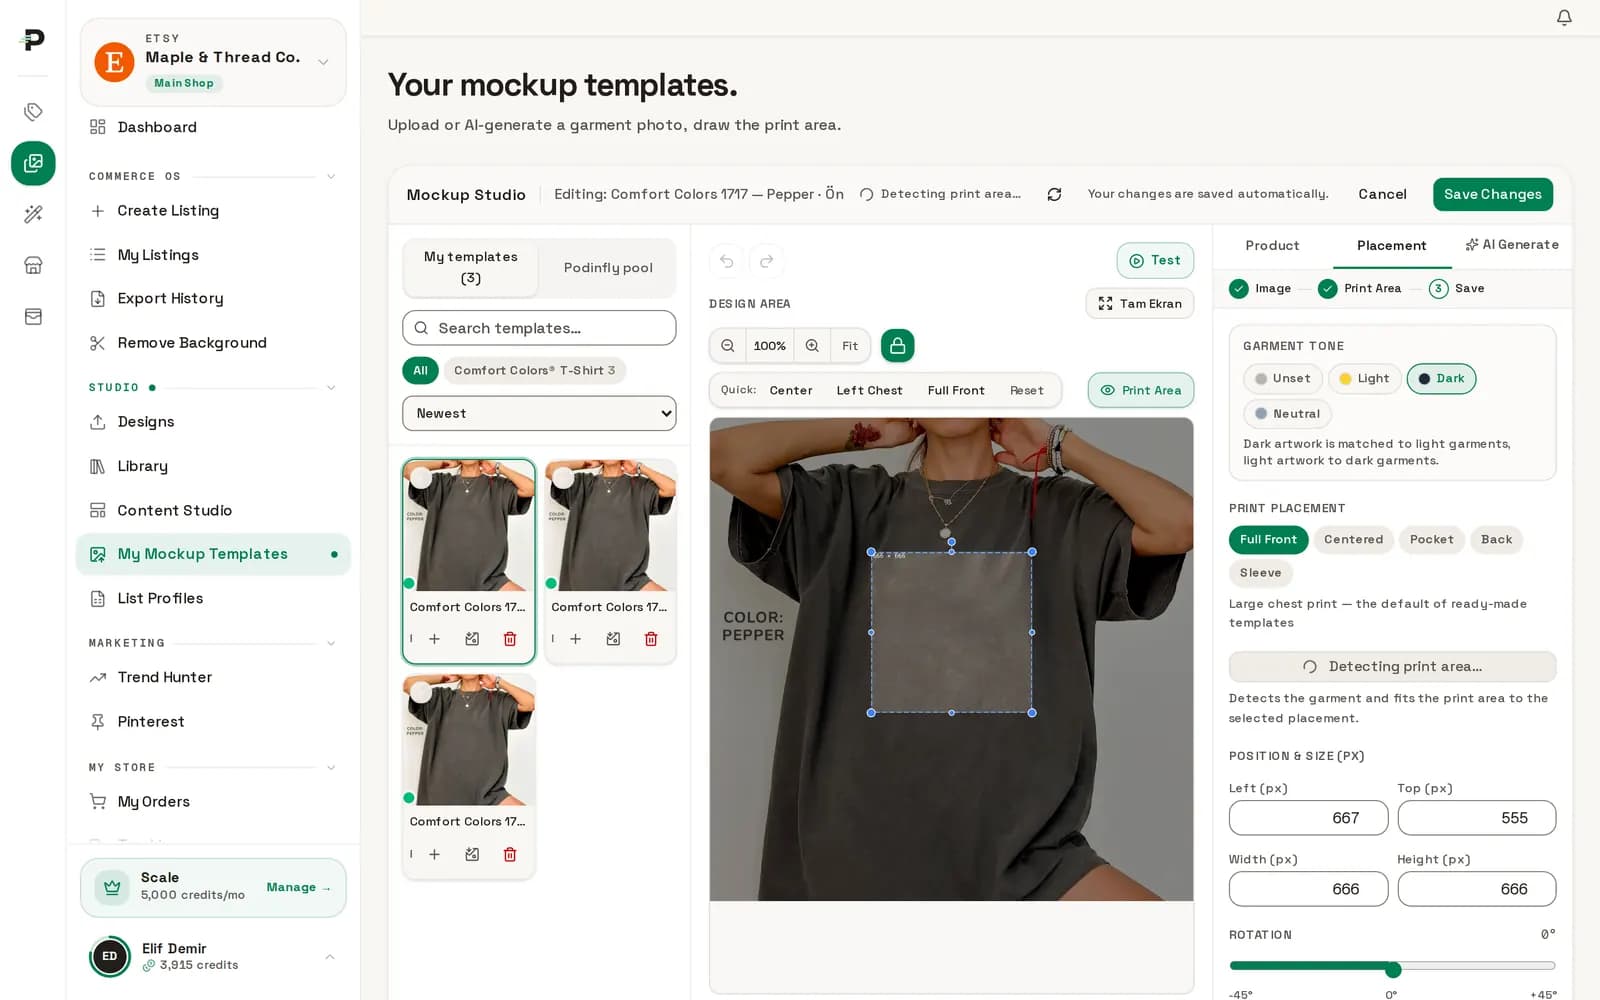Screen dimensions: 1600x1000
Task: Collapse the Studio sidebar section
Action: [331, 388]
